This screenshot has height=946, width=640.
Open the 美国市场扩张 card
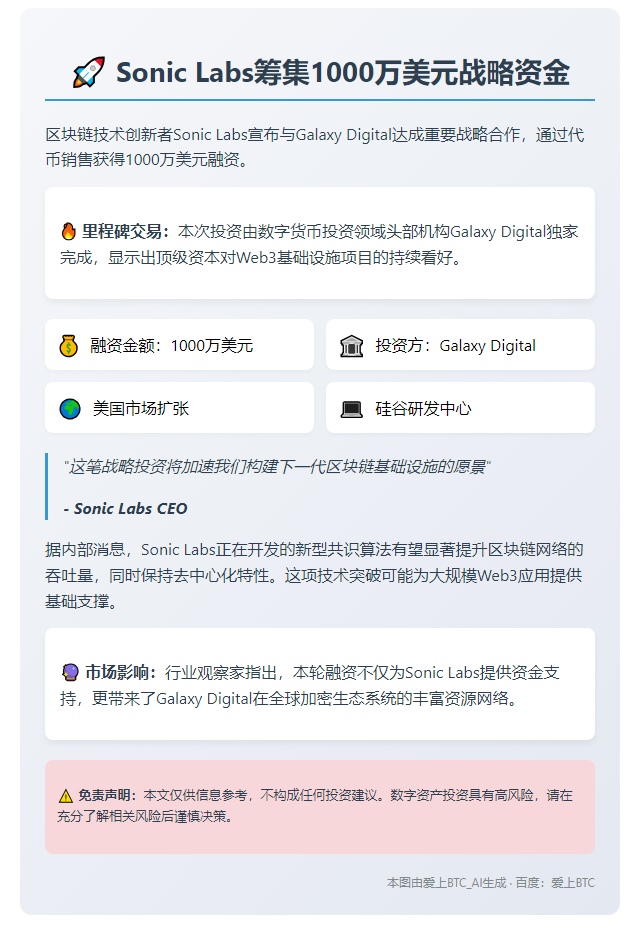pyautogui.click(x=179, y=407)
